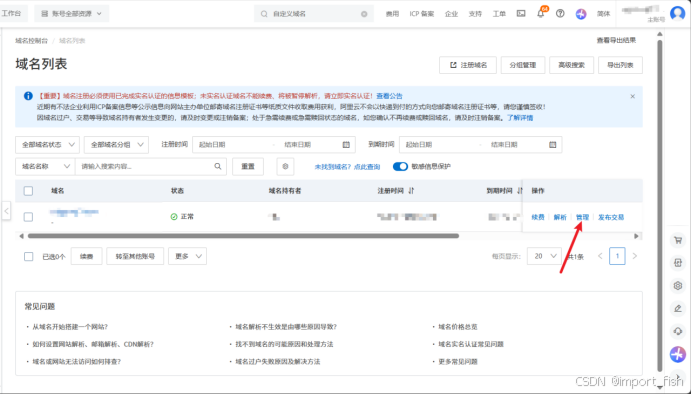Click the batch Renew button below table
The image size is (691, 395).
[86, 256]
